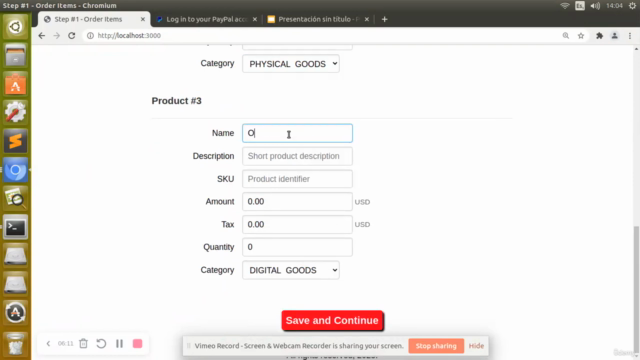This screenshot has height=360, width=640.
Task: Close the Step #1 - Order Items tab
Action: point(143,19)
